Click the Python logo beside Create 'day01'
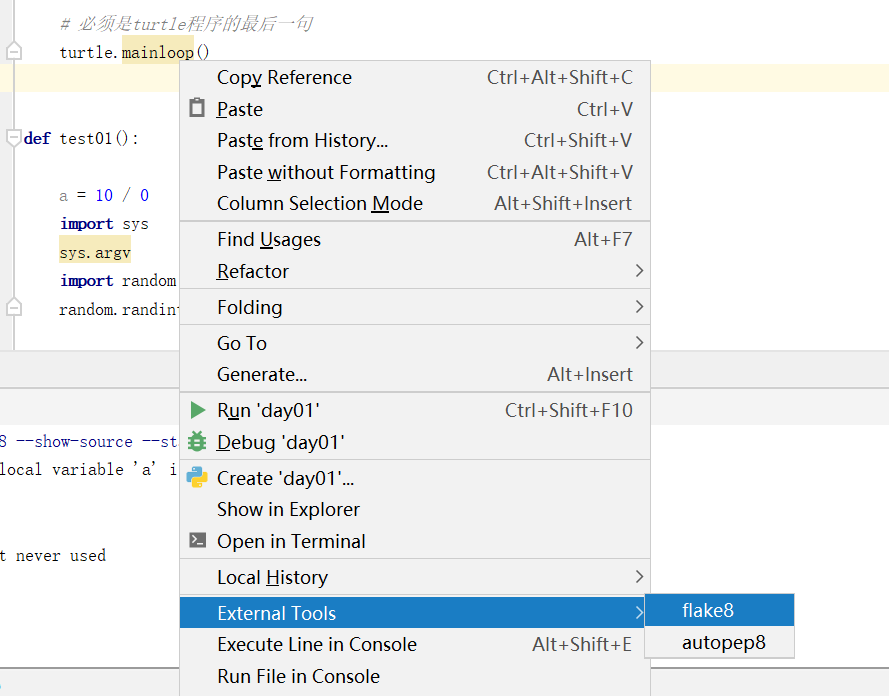The width and height of the screenshot is (889, 696). [x=196, y=478]
